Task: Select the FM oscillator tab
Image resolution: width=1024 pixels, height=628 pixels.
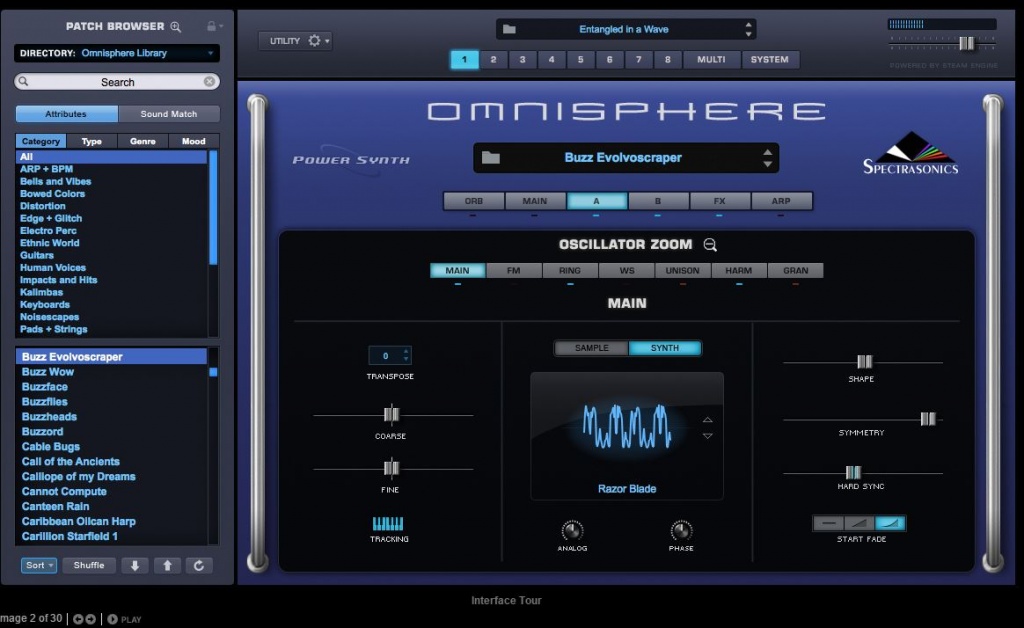Action: [x=514, y=270]
